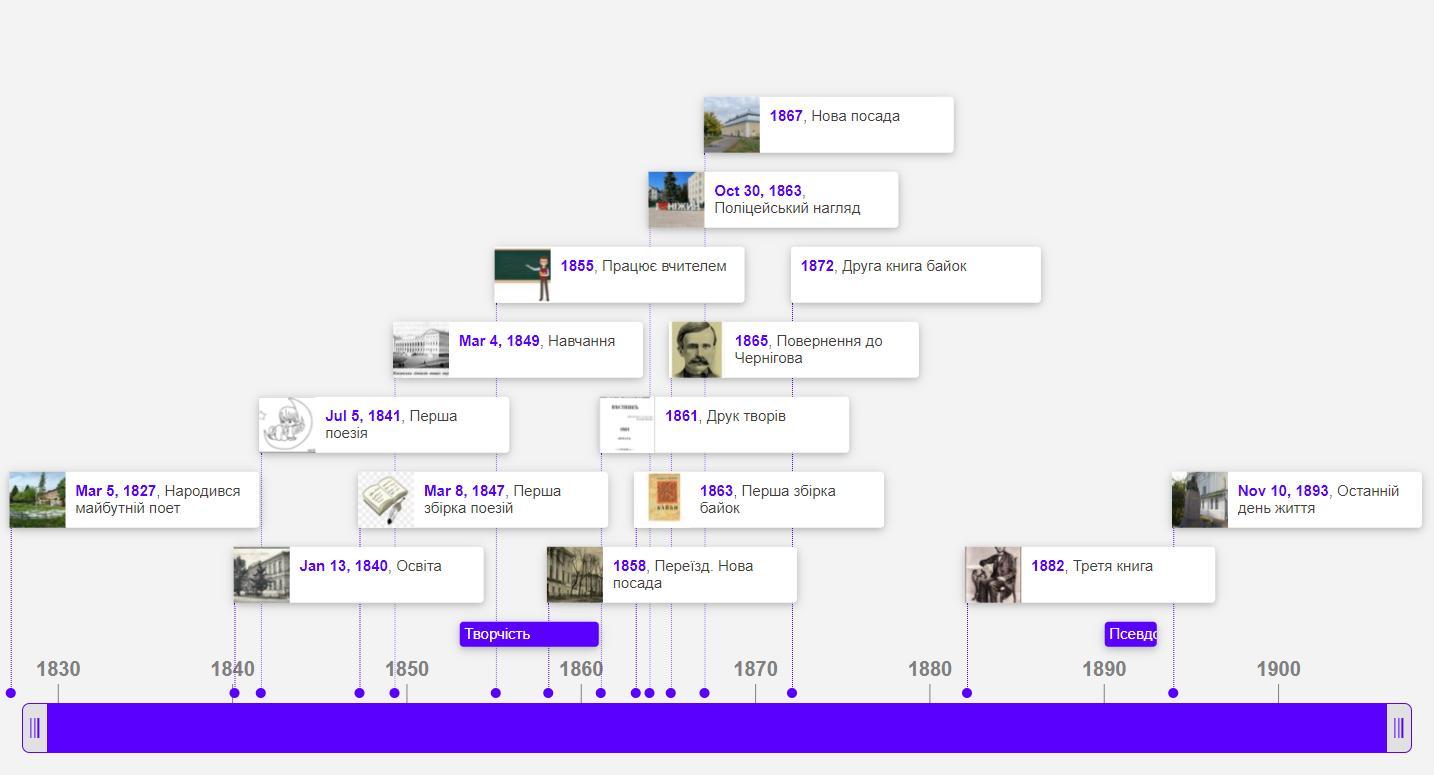Click the open book icon for Mar 8, 1847
The width and height of the screenshot is (1434, 775).
(x=386, y=500)
